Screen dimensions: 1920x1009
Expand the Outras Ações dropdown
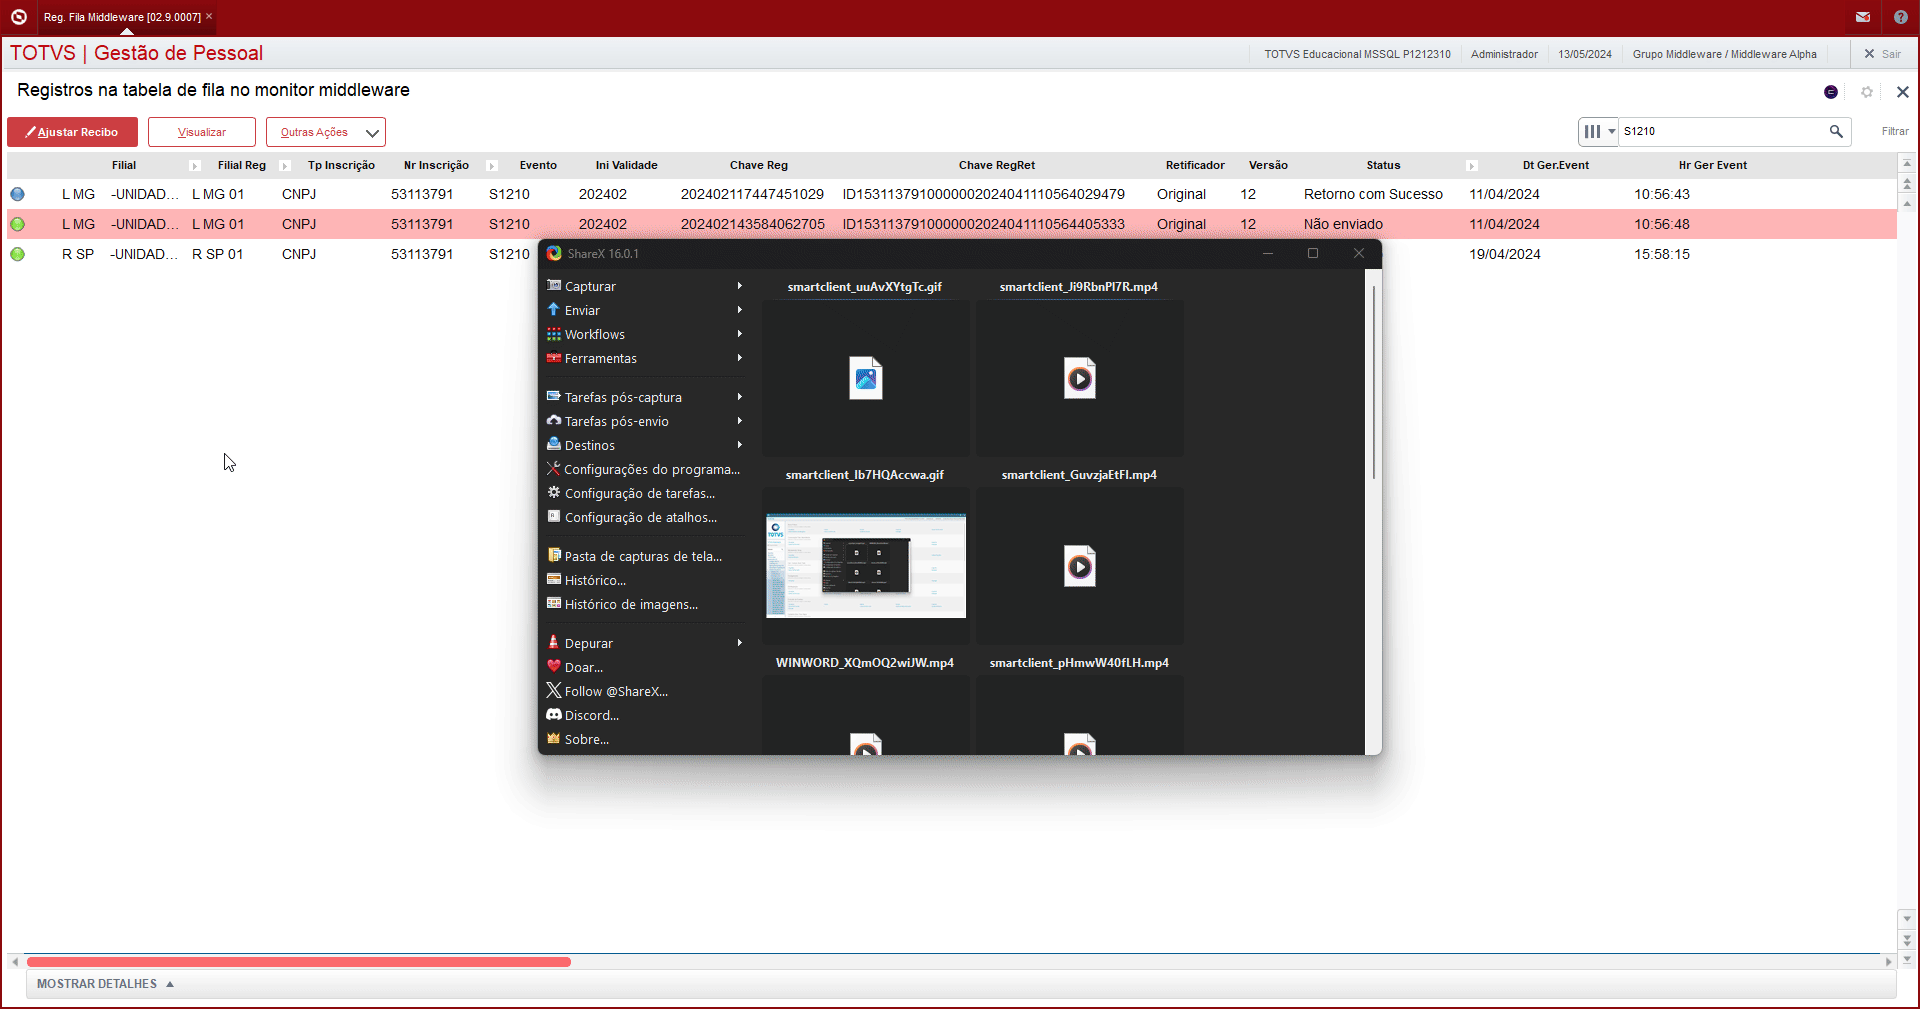[326, 132]
